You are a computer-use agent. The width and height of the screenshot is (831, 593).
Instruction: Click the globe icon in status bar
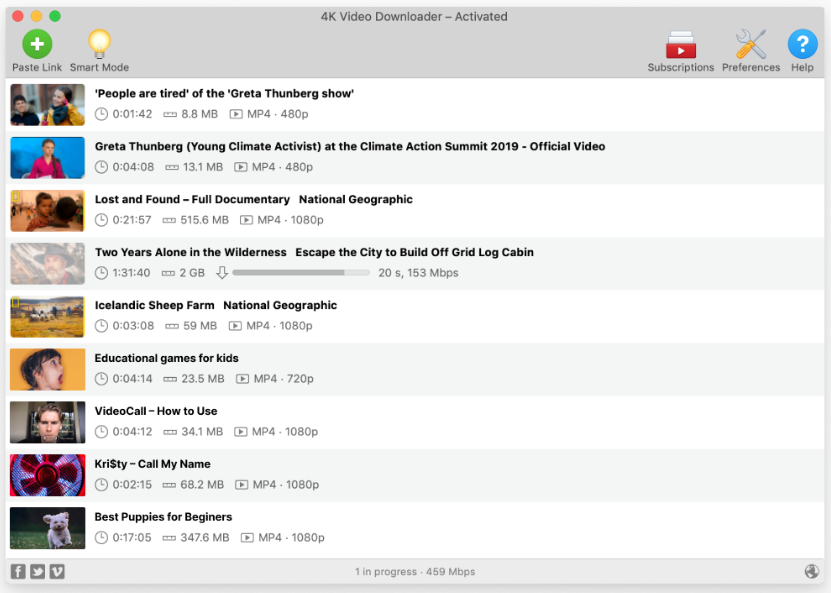point(811,571)
